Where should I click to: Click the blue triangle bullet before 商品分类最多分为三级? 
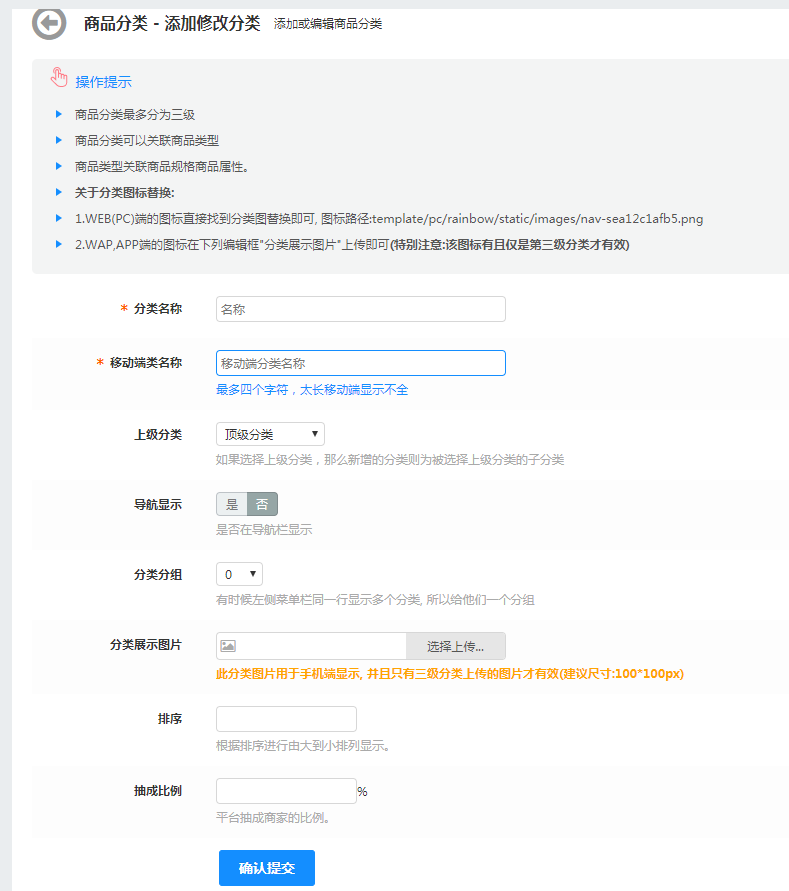click(59, 114)
